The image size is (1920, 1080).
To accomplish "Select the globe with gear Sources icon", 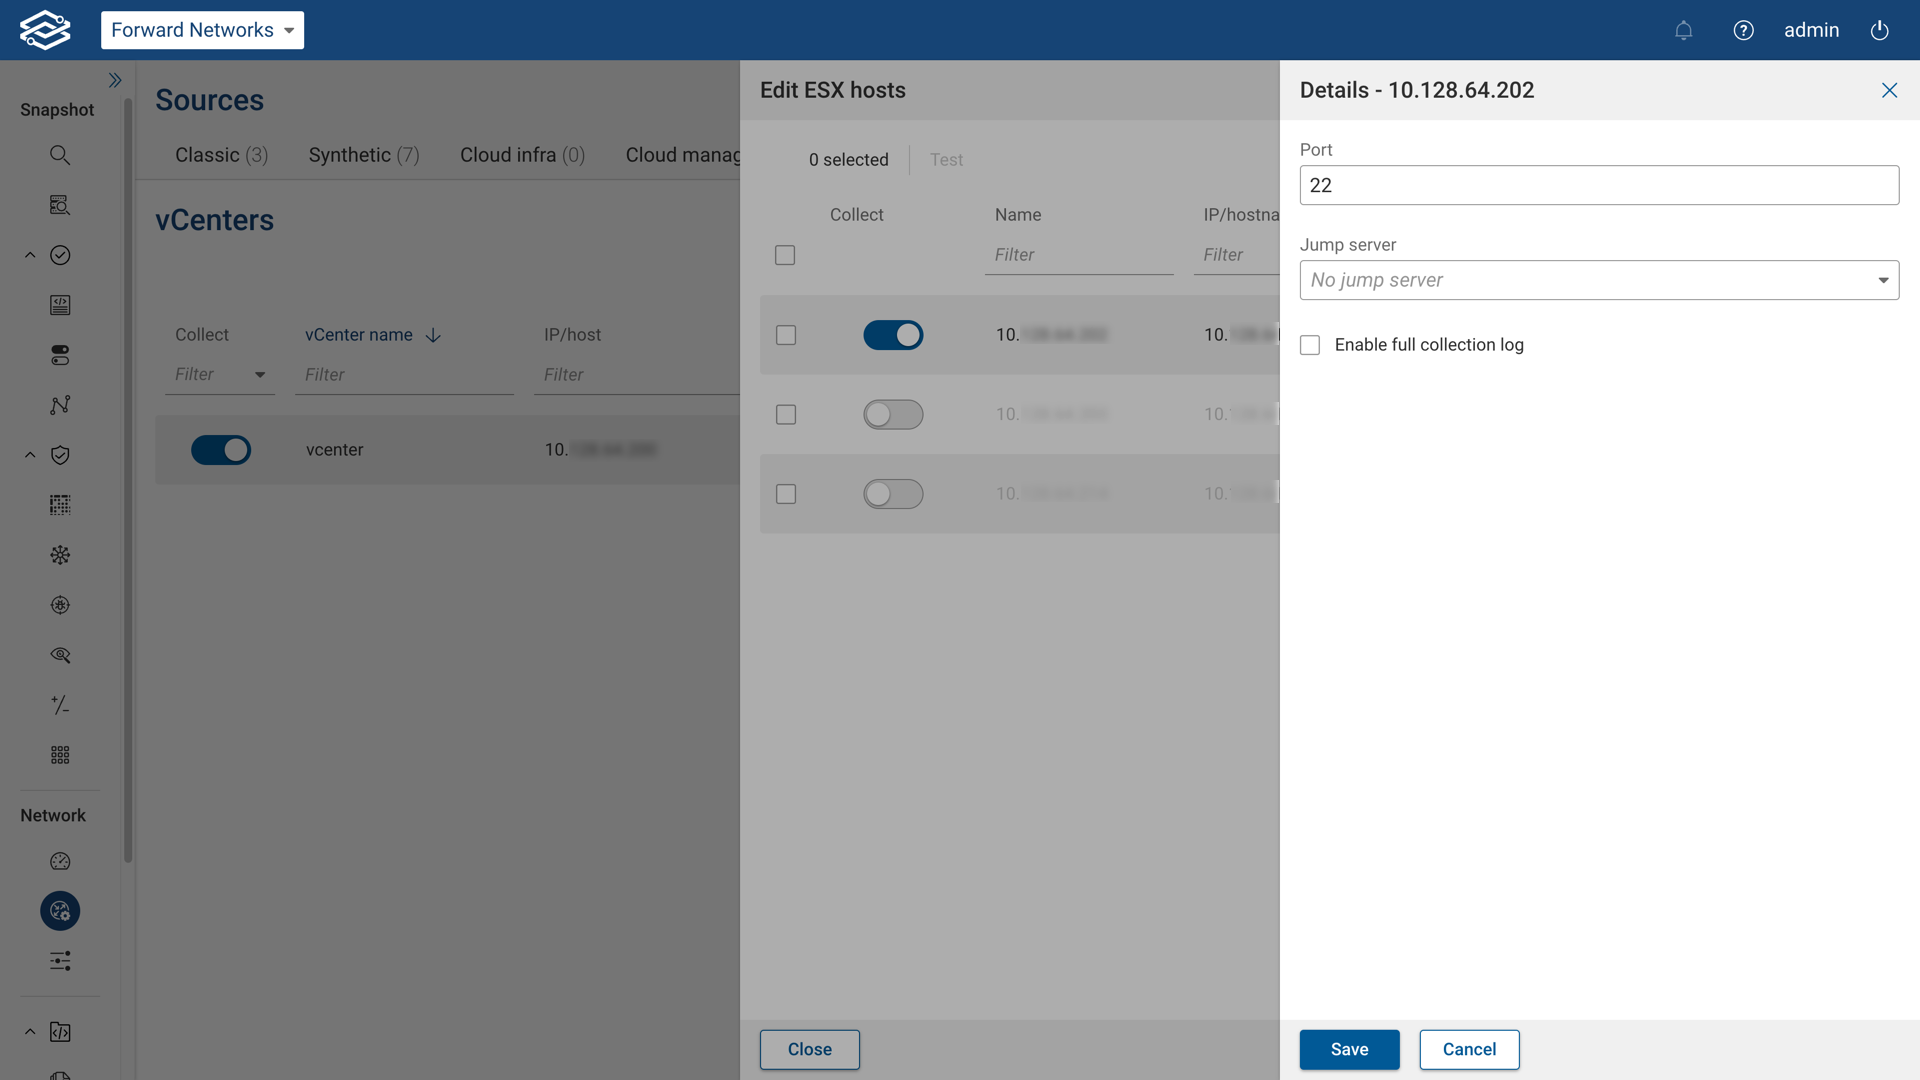I will coord(60,911).
